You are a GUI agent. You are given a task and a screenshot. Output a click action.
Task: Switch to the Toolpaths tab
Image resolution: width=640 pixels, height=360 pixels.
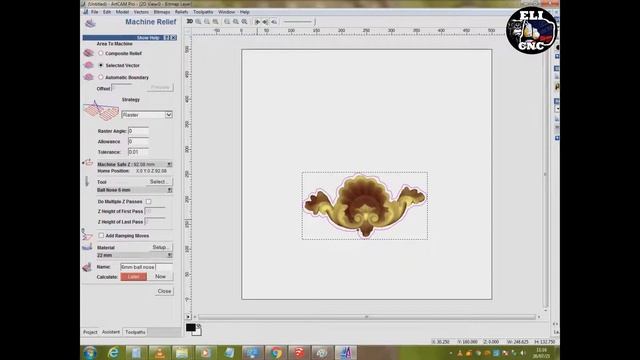(135, 332)
